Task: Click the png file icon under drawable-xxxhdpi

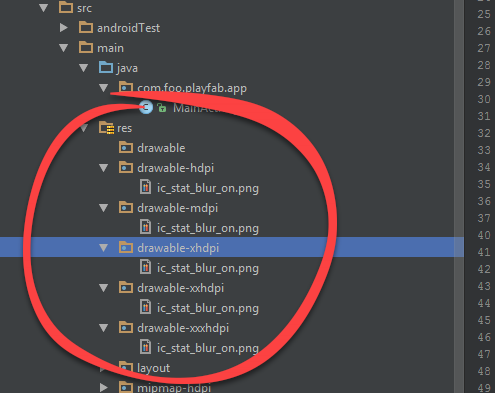Action: [146, 347]
